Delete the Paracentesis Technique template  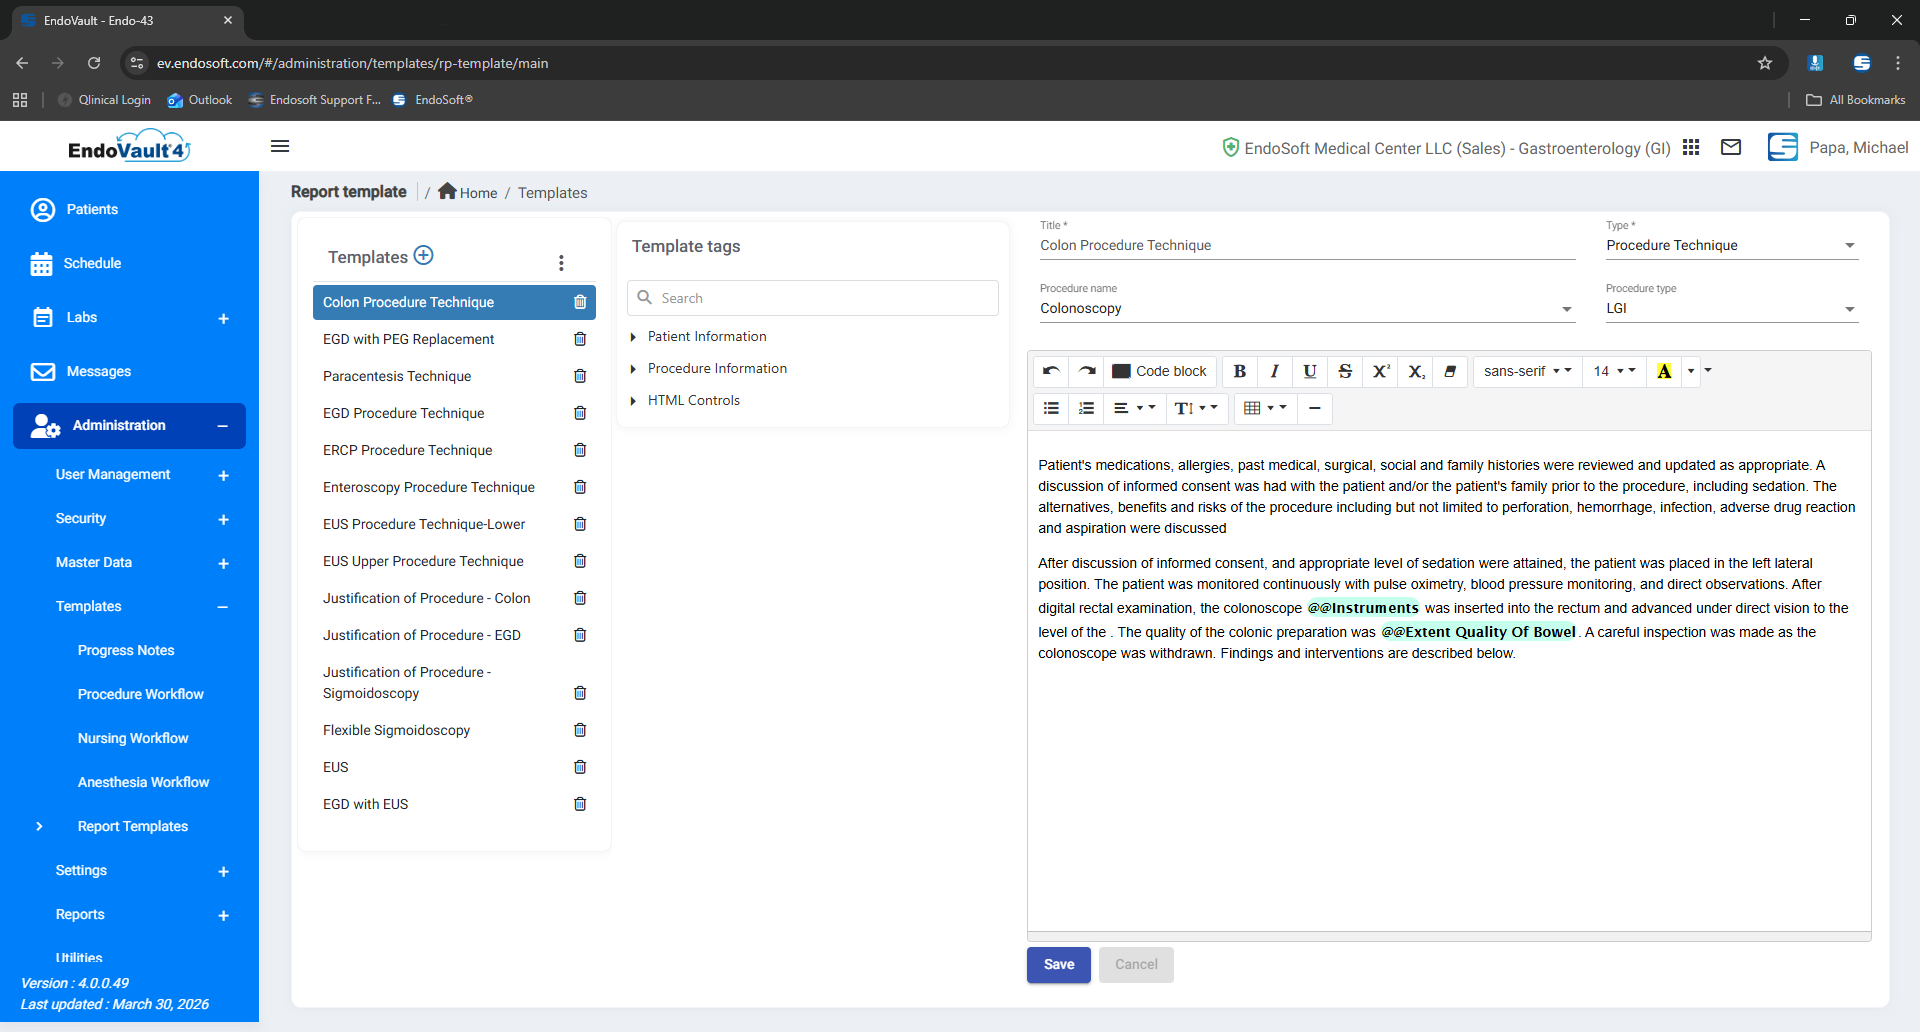[x=580, y=376]
